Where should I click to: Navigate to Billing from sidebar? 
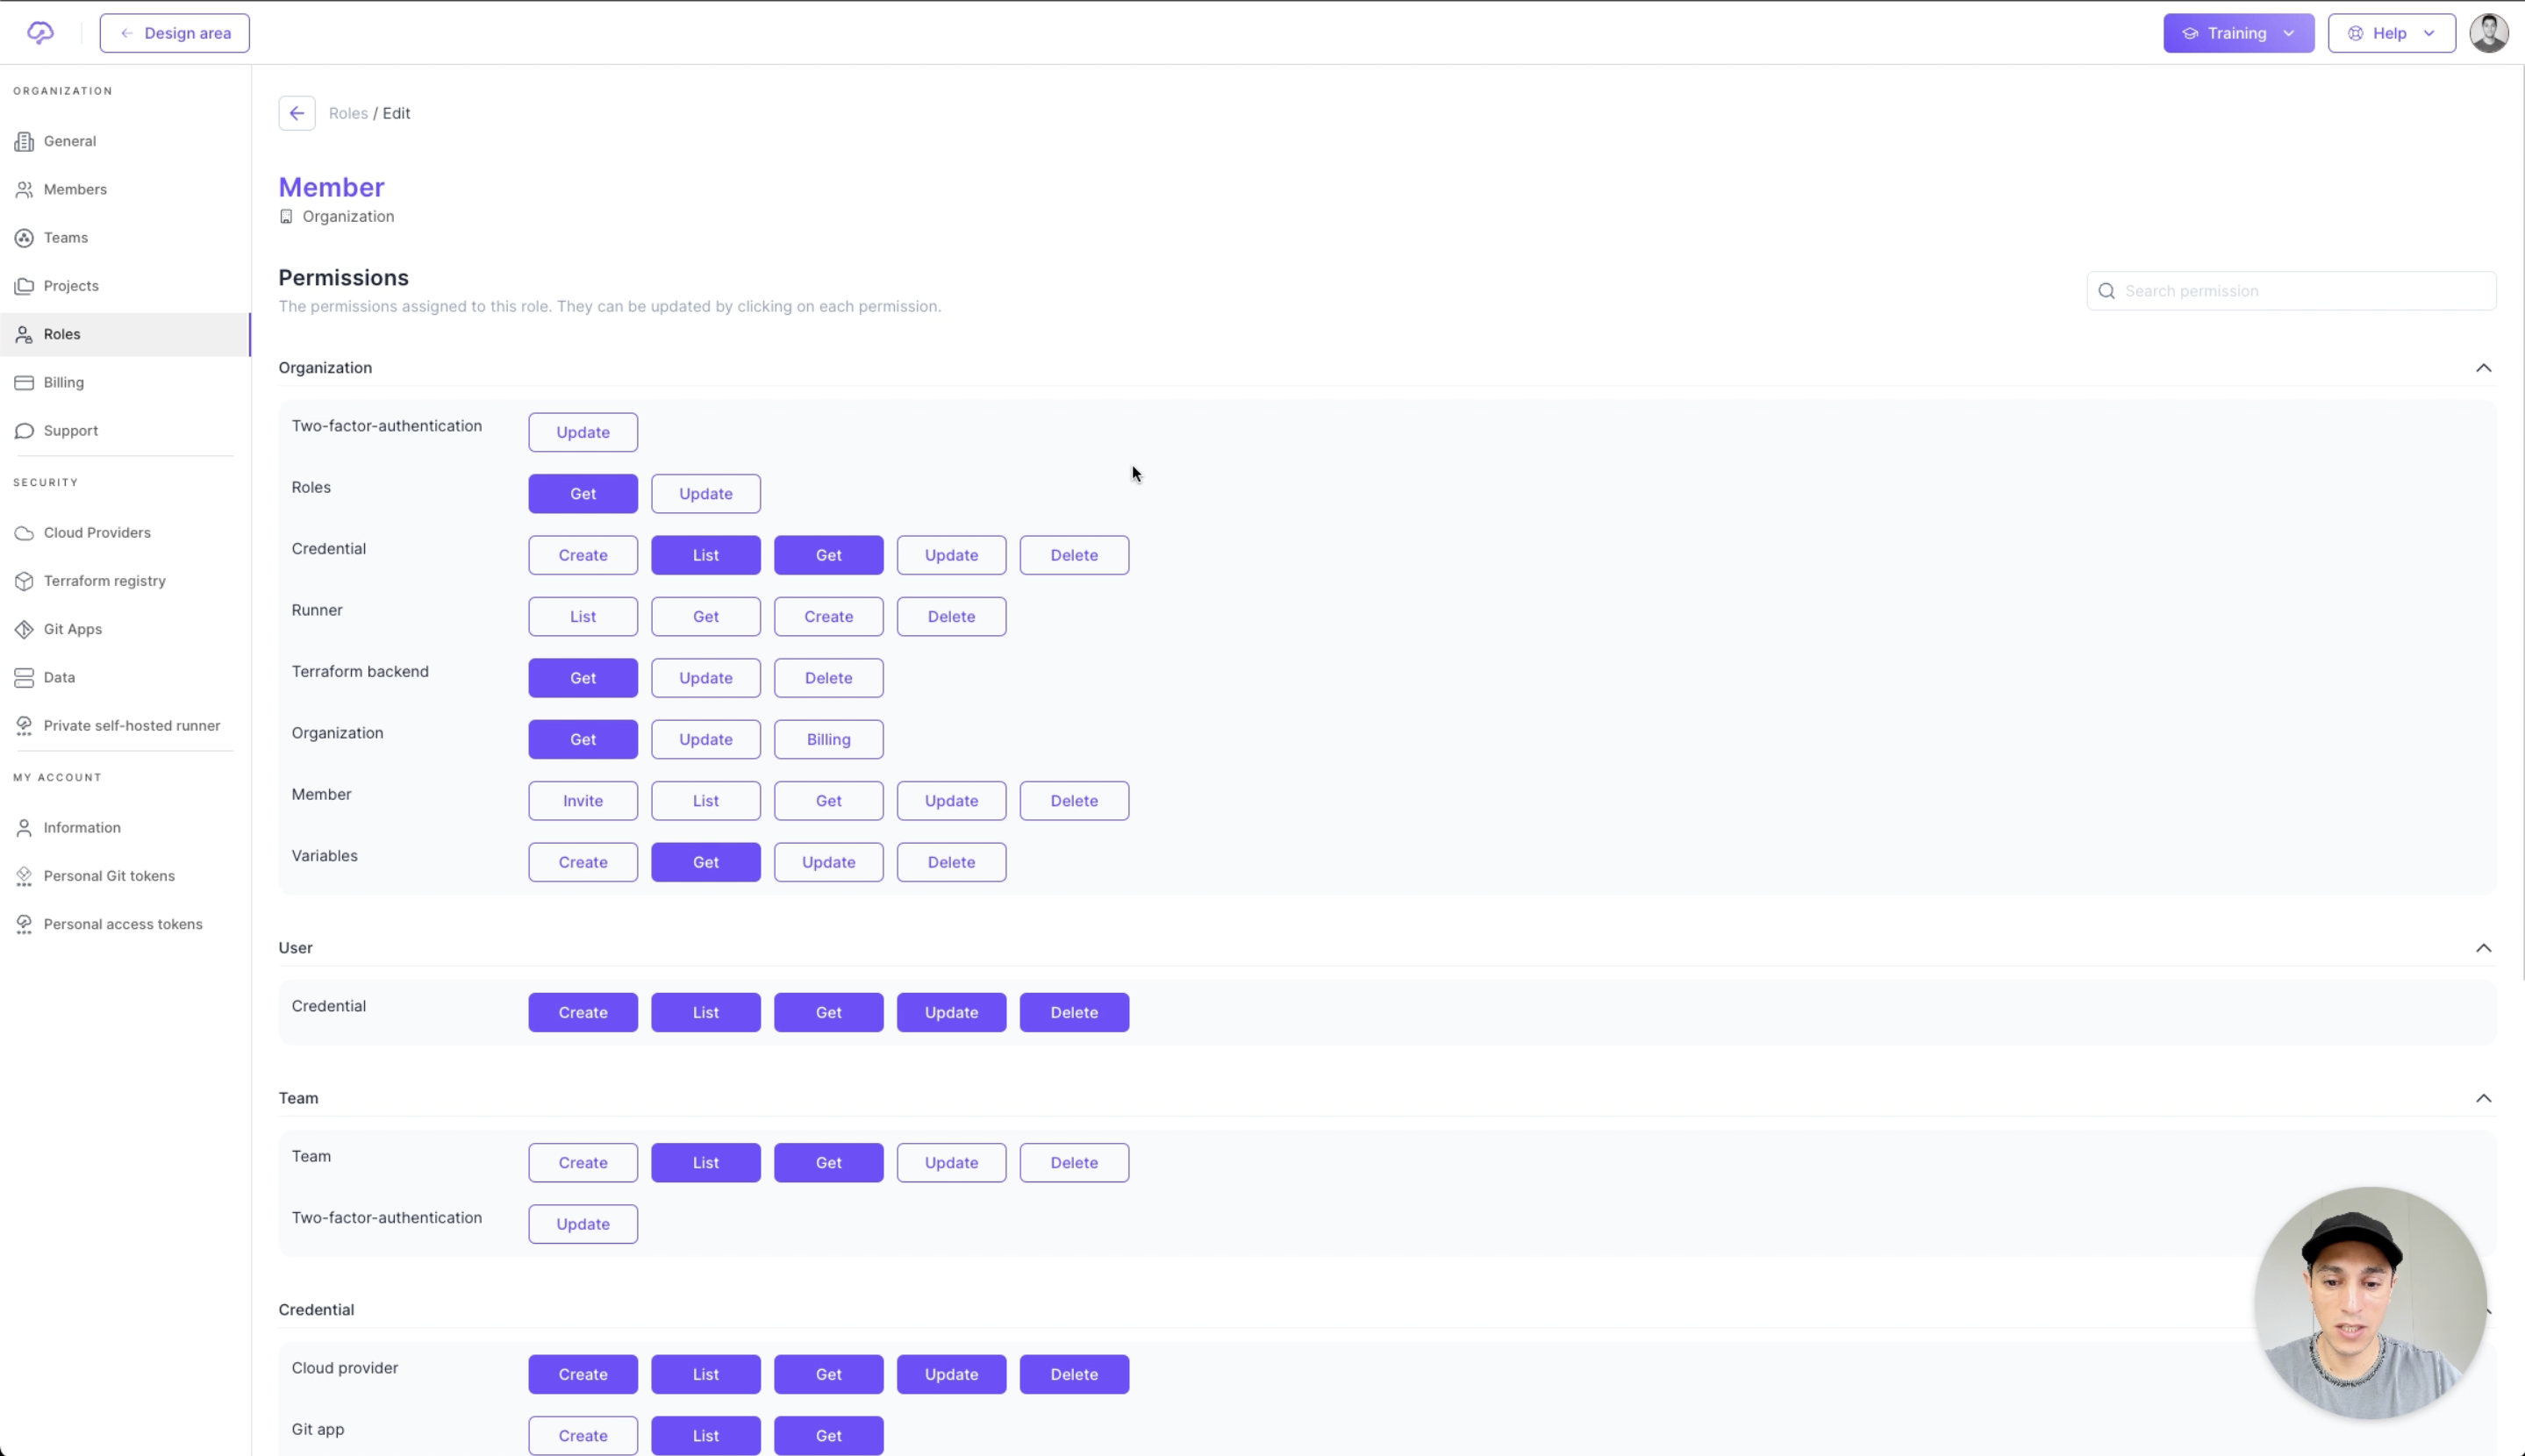[63, 382]
